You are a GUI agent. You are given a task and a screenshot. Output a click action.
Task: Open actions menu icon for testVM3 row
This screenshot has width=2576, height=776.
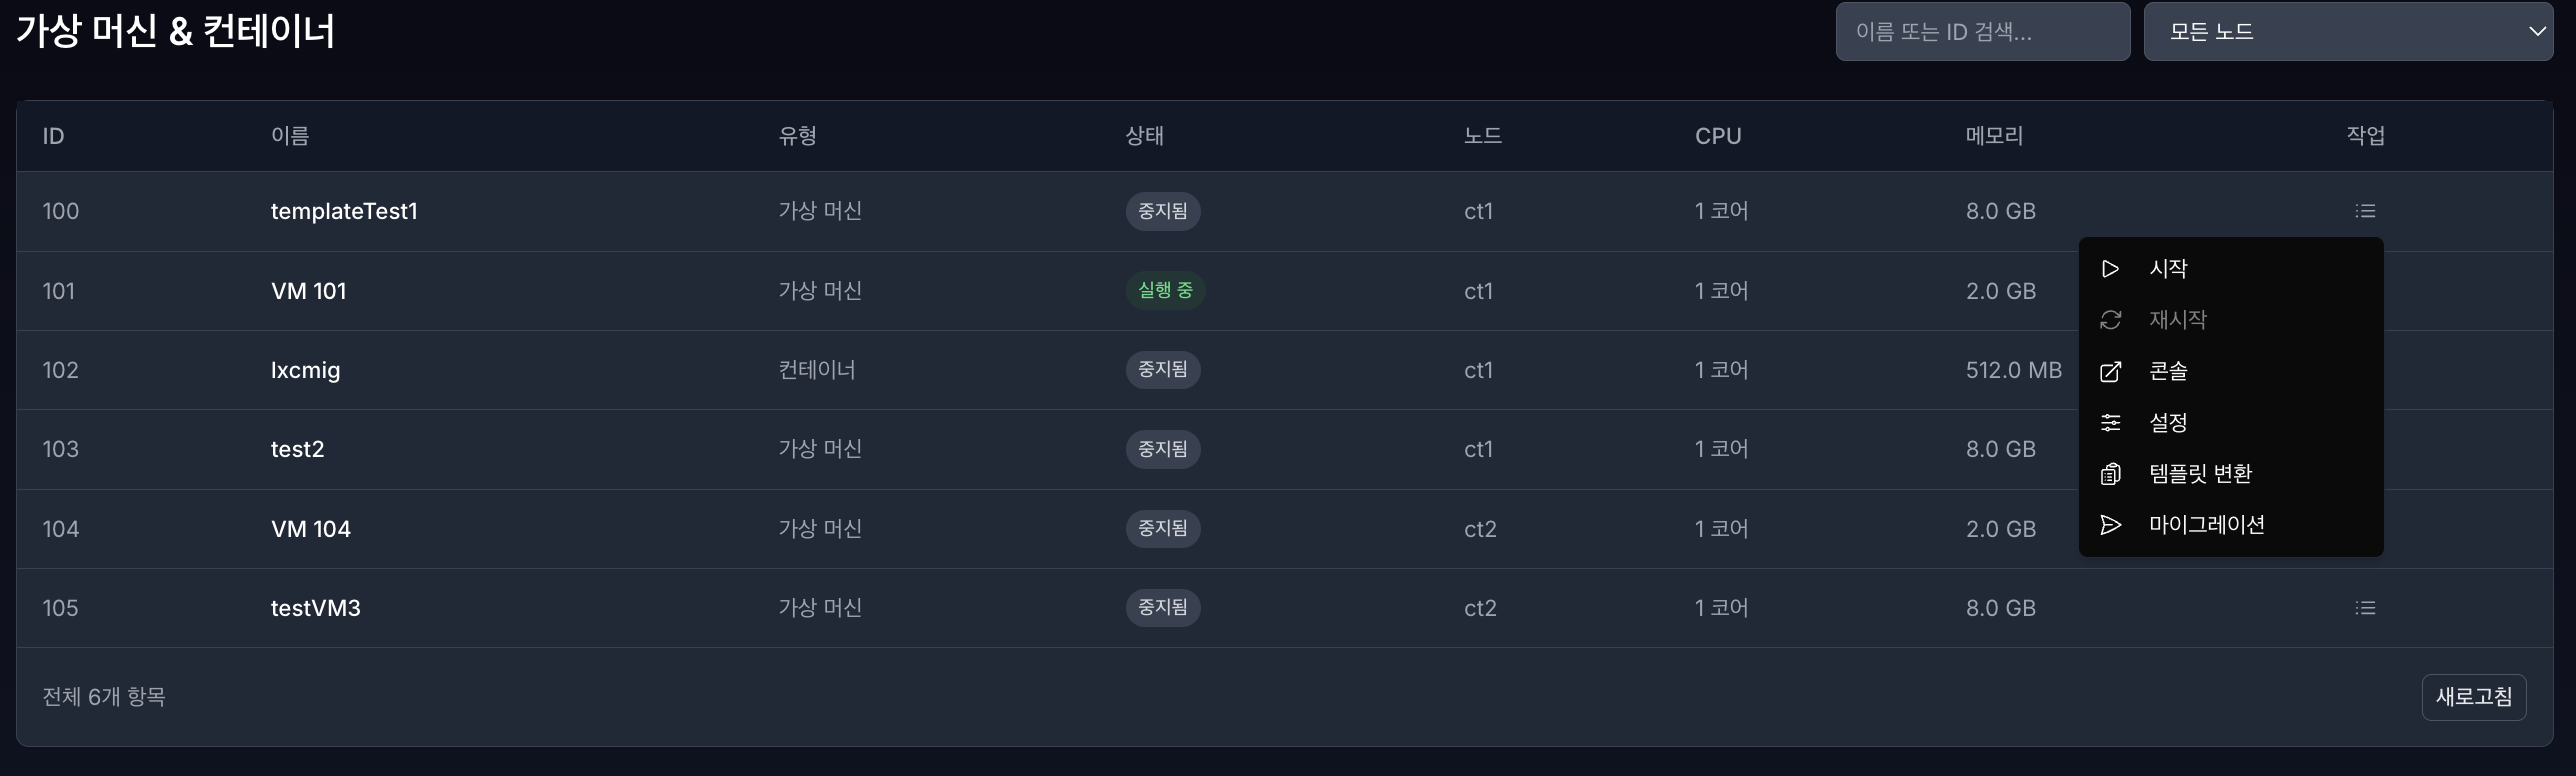point(2366,607)
